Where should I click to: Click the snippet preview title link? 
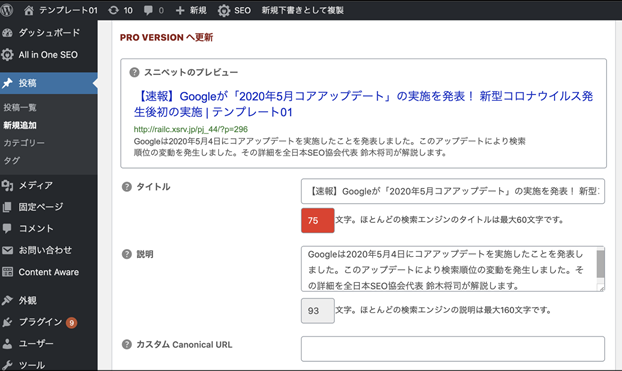tap(363, 104)
